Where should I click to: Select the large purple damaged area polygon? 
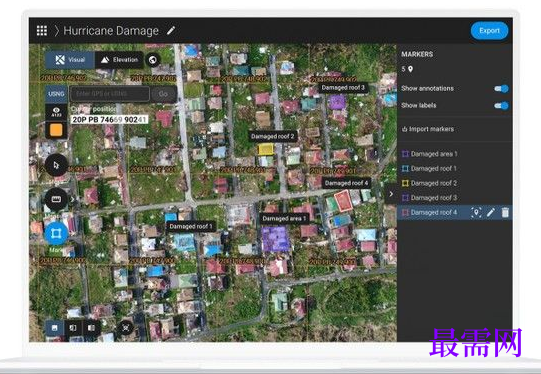point(275,239)
